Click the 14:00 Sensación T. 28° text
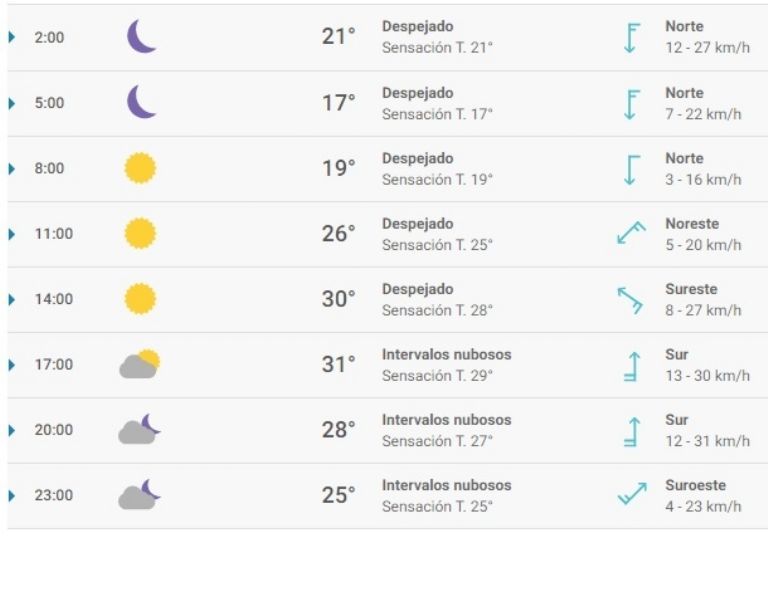This screenshot has height=596, width=768. [437, 310]
